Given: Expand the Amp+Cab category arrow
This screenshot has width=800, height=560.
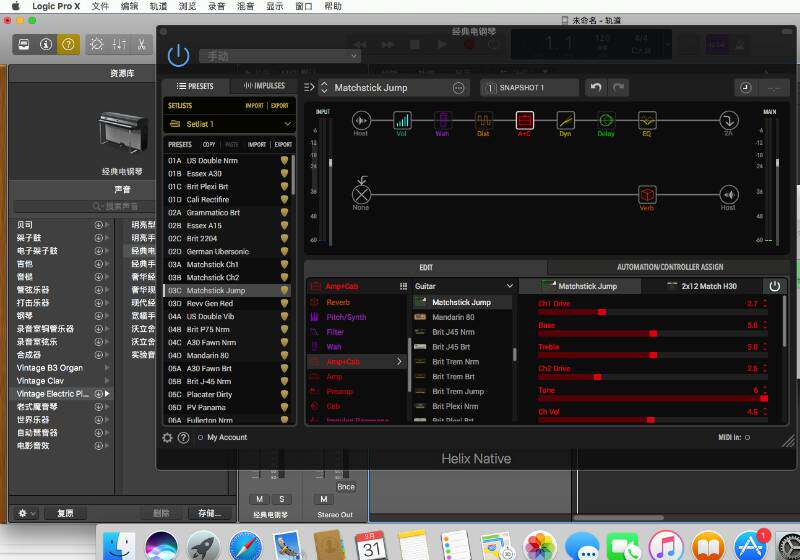Looking at the screenshot, I should click(x=399, y=362).
